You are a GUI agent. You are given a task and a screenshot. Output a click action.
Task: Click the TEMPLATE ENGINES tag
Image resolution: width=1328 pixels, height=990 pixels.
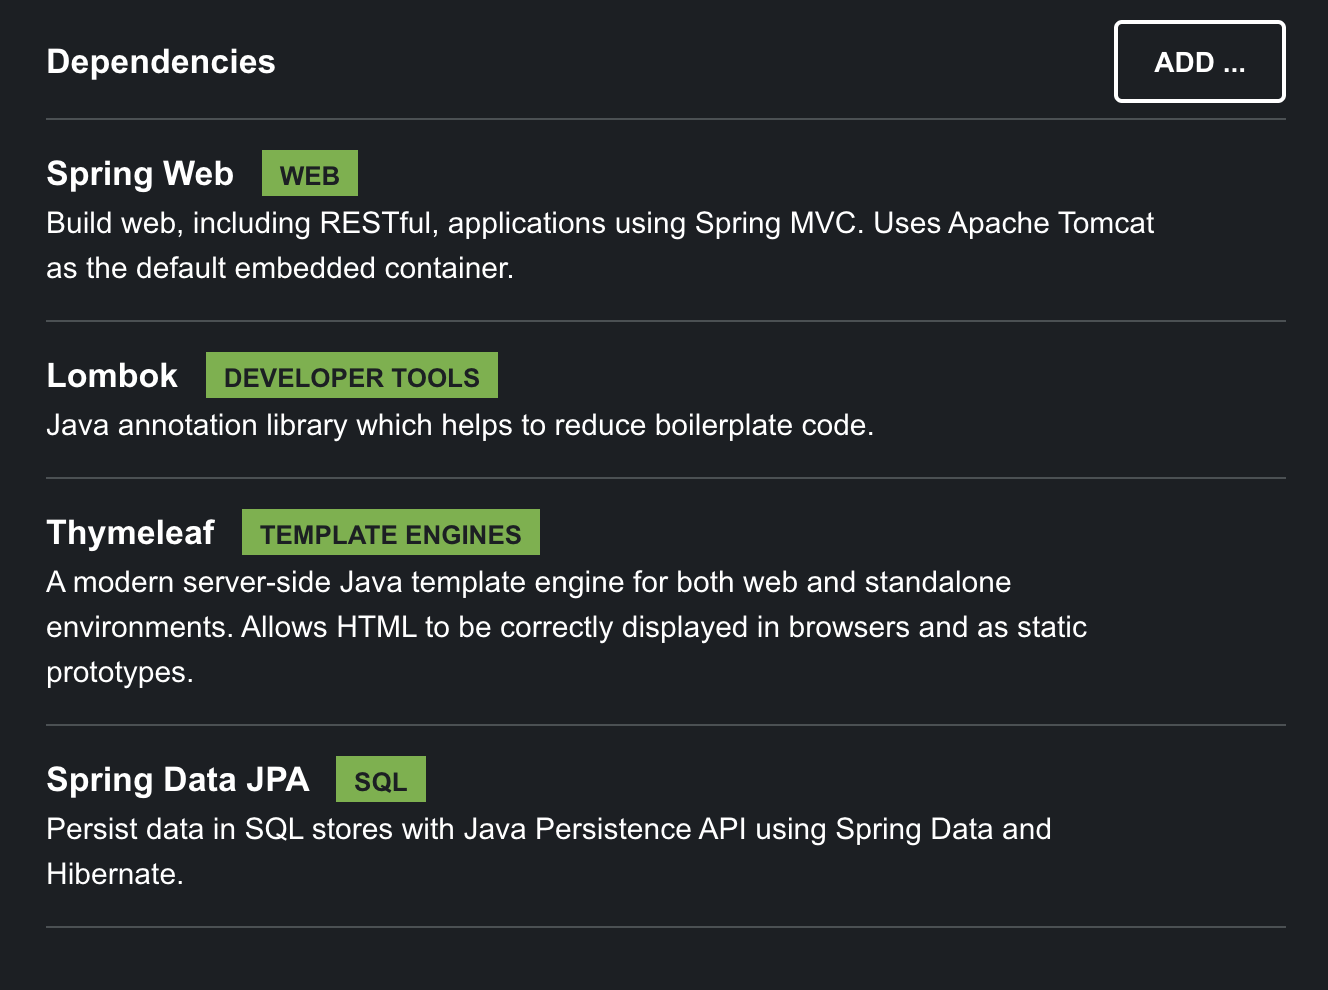click(391, 533)
